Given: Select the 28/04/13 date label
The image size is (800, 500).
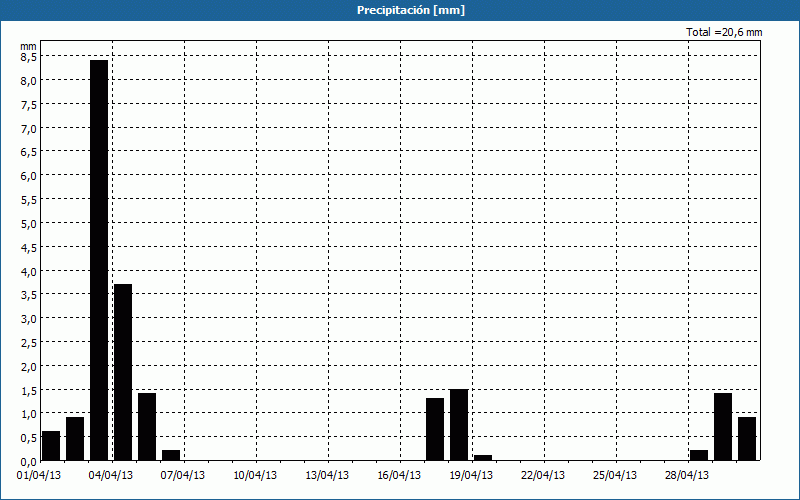Looking at the screenshot, I should pos(687,475).
